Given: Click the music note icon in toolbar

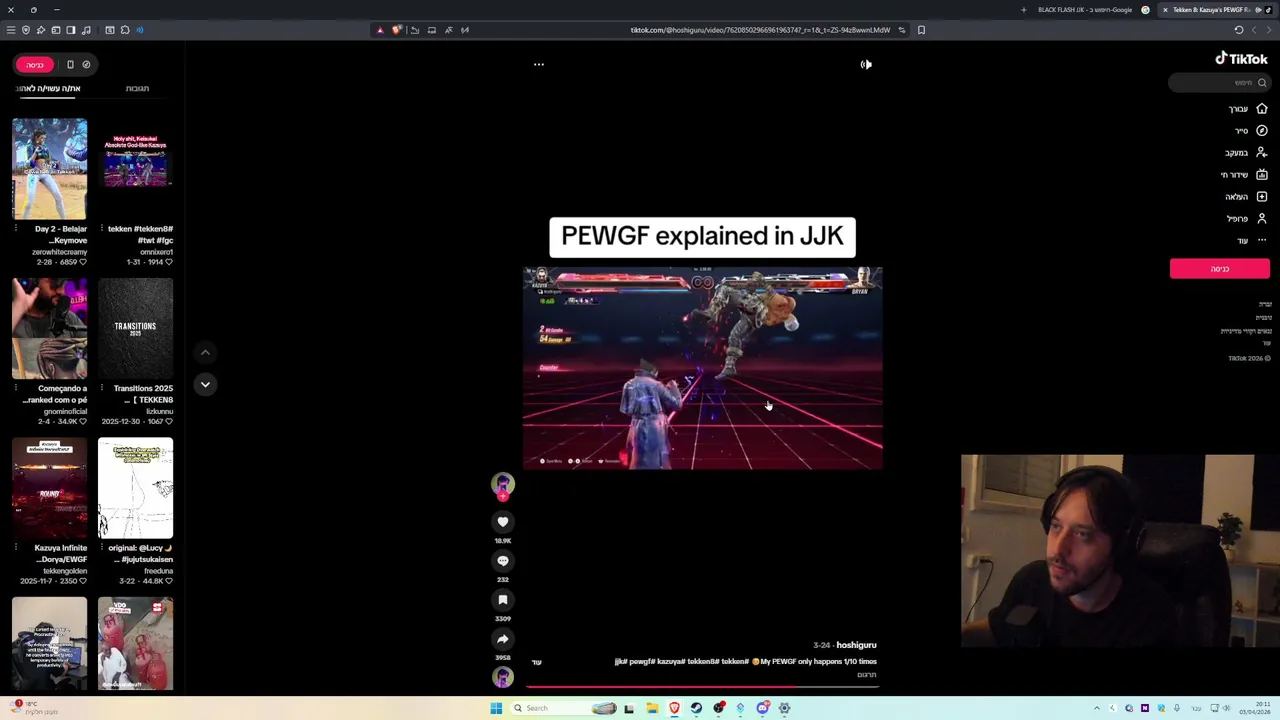Looking at the screenshot, I should click(x=86, y=30).
